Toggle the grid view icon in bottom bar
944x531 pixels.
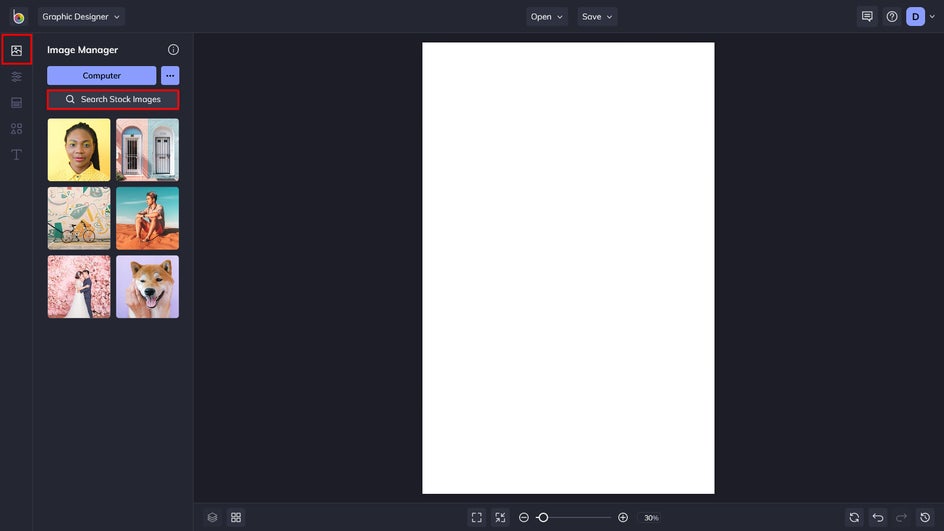236,517
